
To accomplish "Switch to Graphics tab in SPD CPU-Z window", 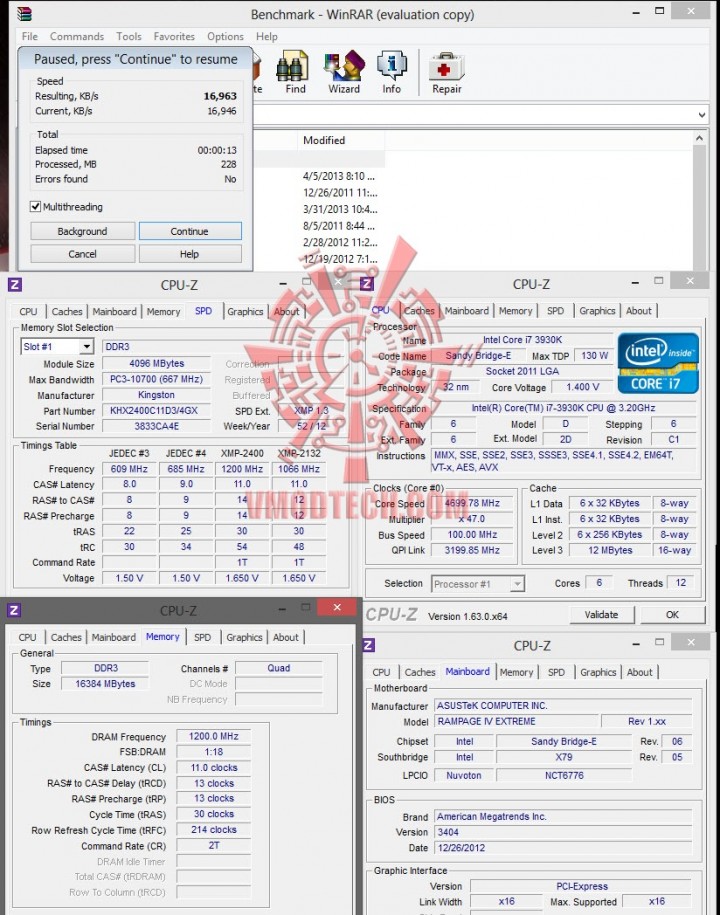I will 245,312.
